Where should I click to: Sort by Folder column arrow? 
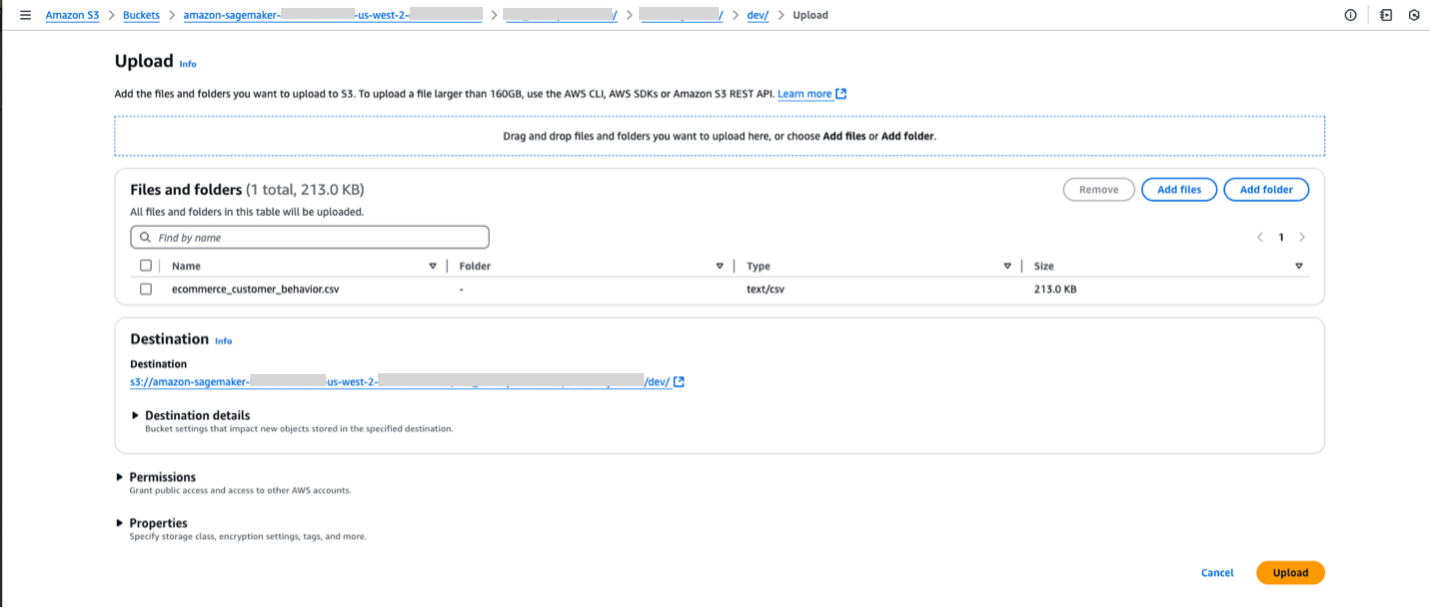720,266
